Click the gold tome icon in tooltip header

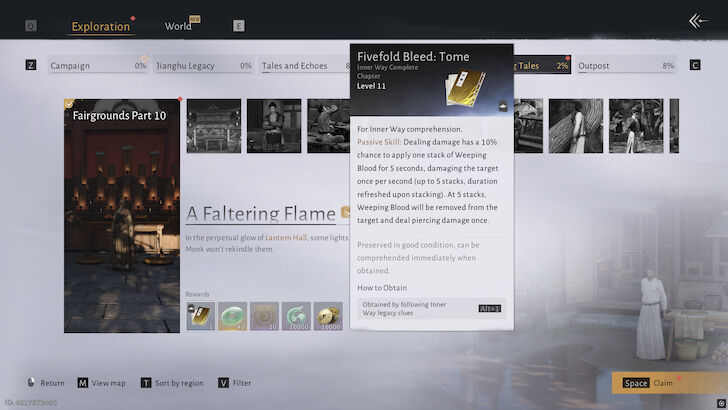click(x=465, y=88)
